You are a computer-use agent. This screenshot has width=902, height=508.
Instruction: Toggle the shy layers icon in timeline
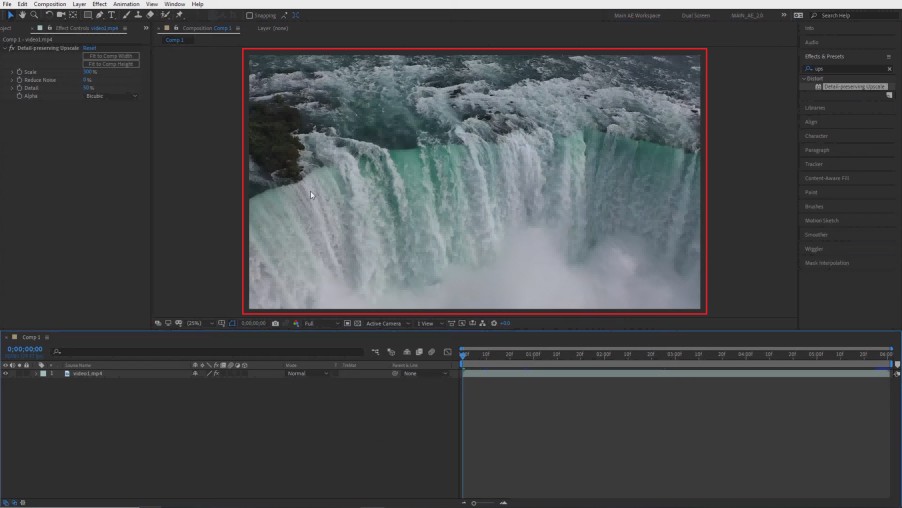tap(407, 352)
